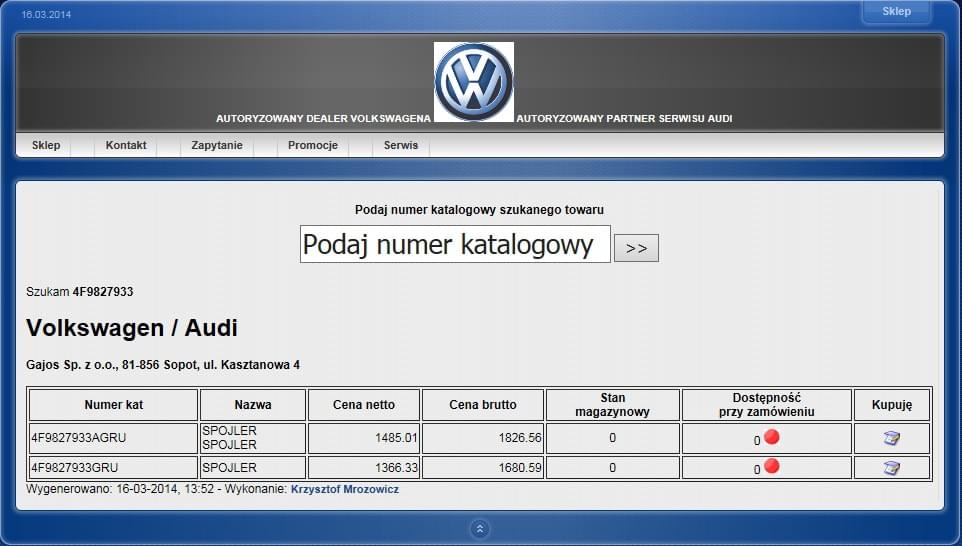
Task: Open the Zapytanie menu item
Action: [x=217, y=145]
